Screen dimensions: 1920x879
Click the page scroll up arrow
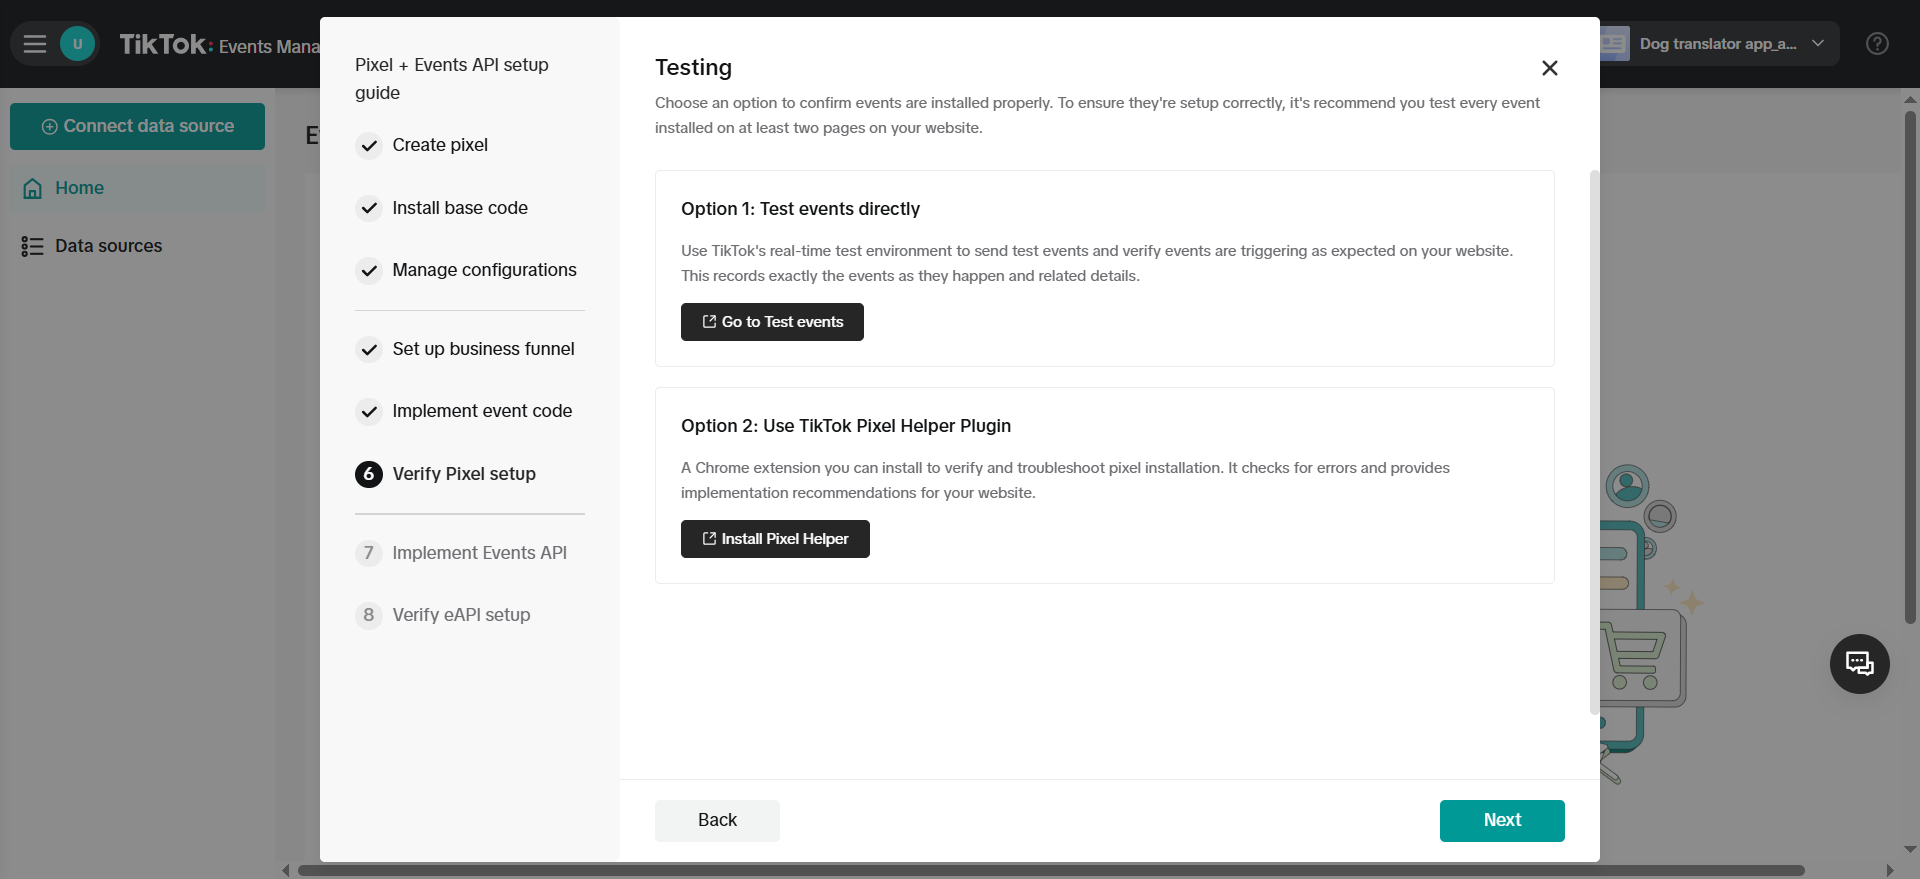pyautogui.click(x=1910, y=99)
